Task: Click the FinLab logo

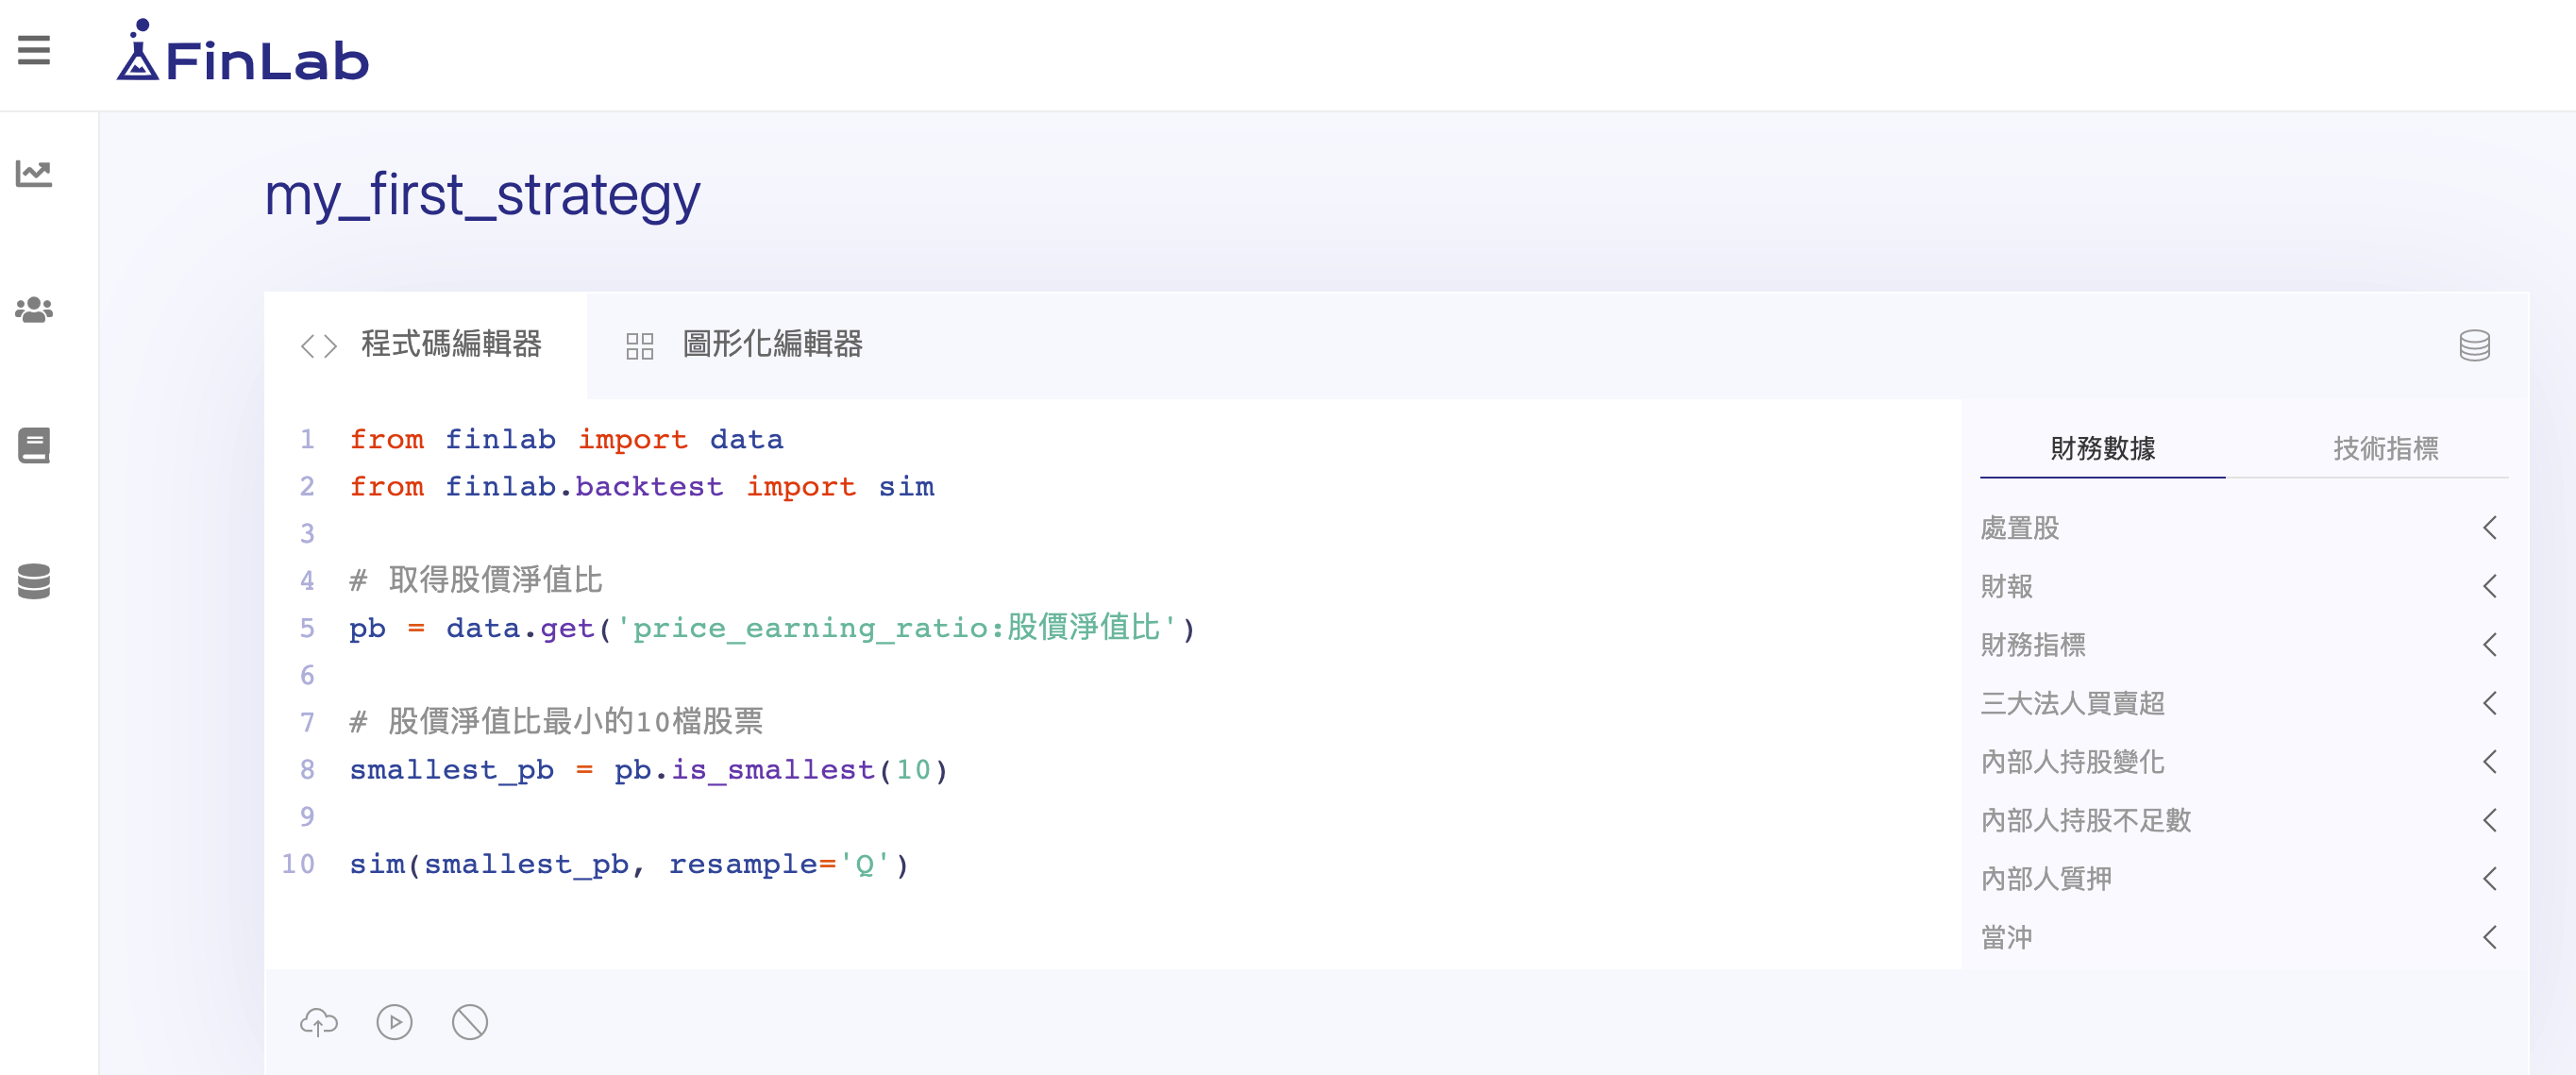Action: [x=243, y=53]
